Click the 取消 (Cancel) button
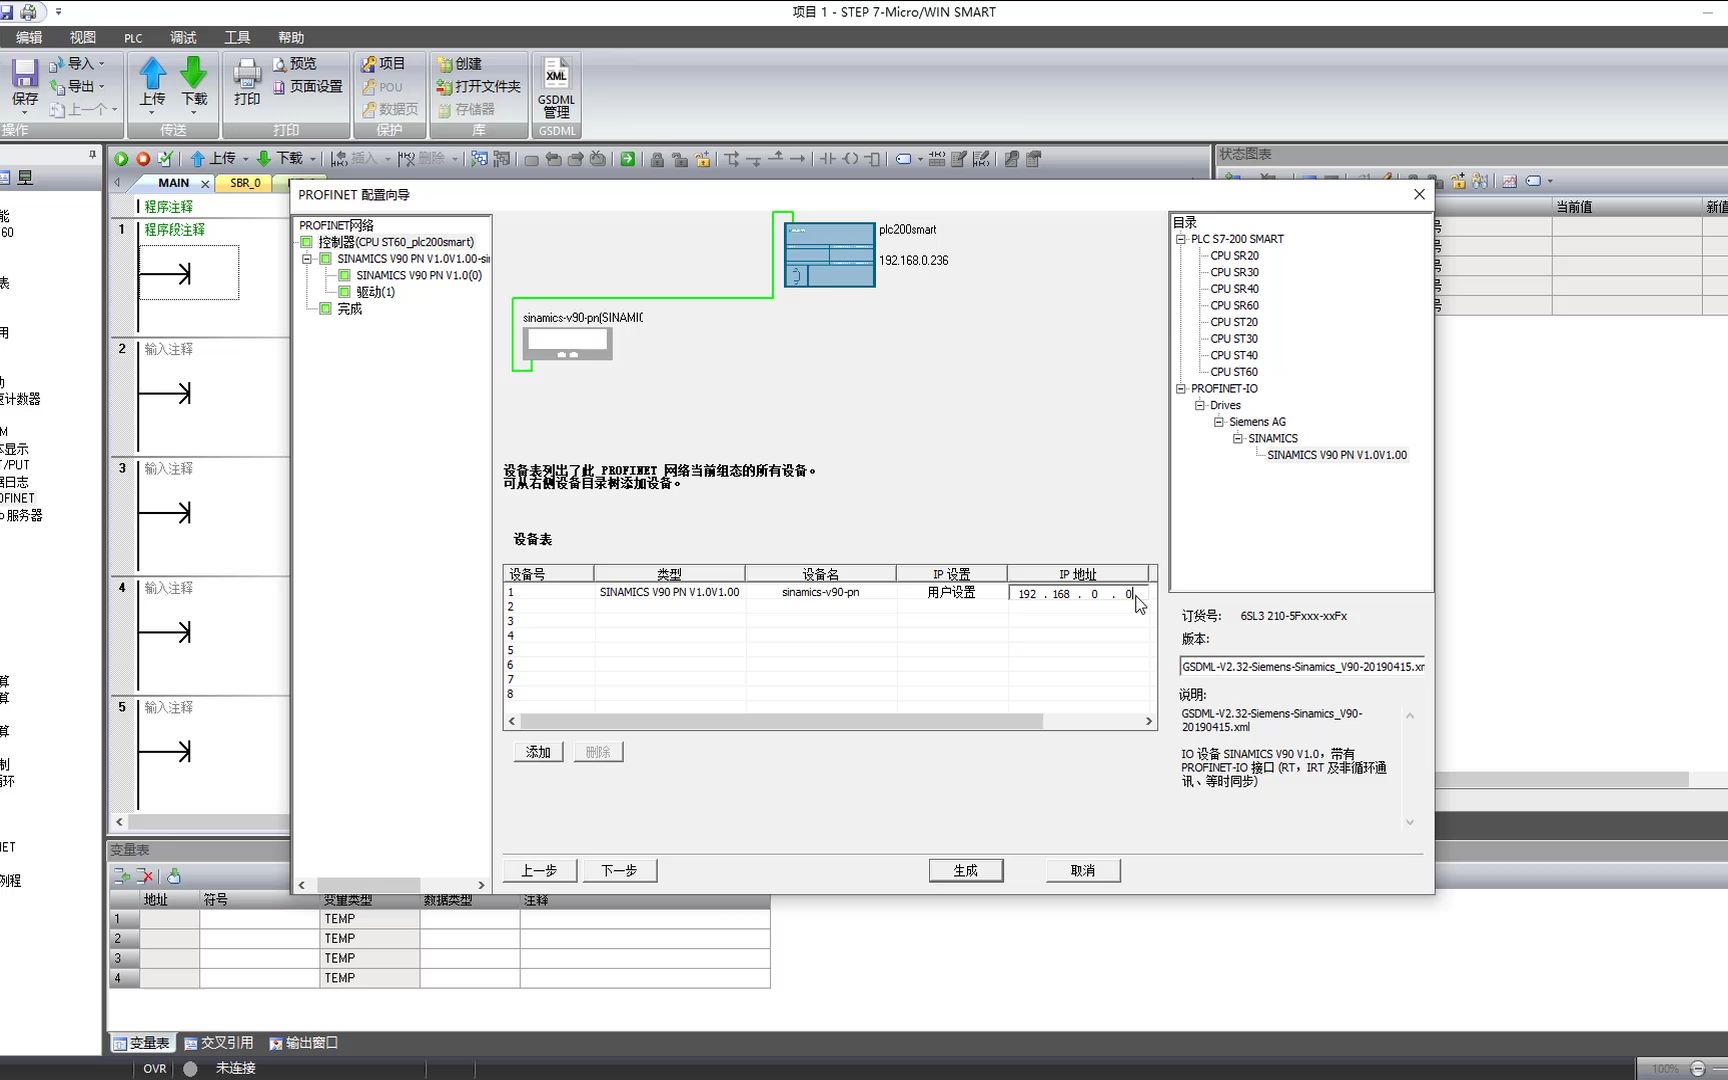 1083,871
